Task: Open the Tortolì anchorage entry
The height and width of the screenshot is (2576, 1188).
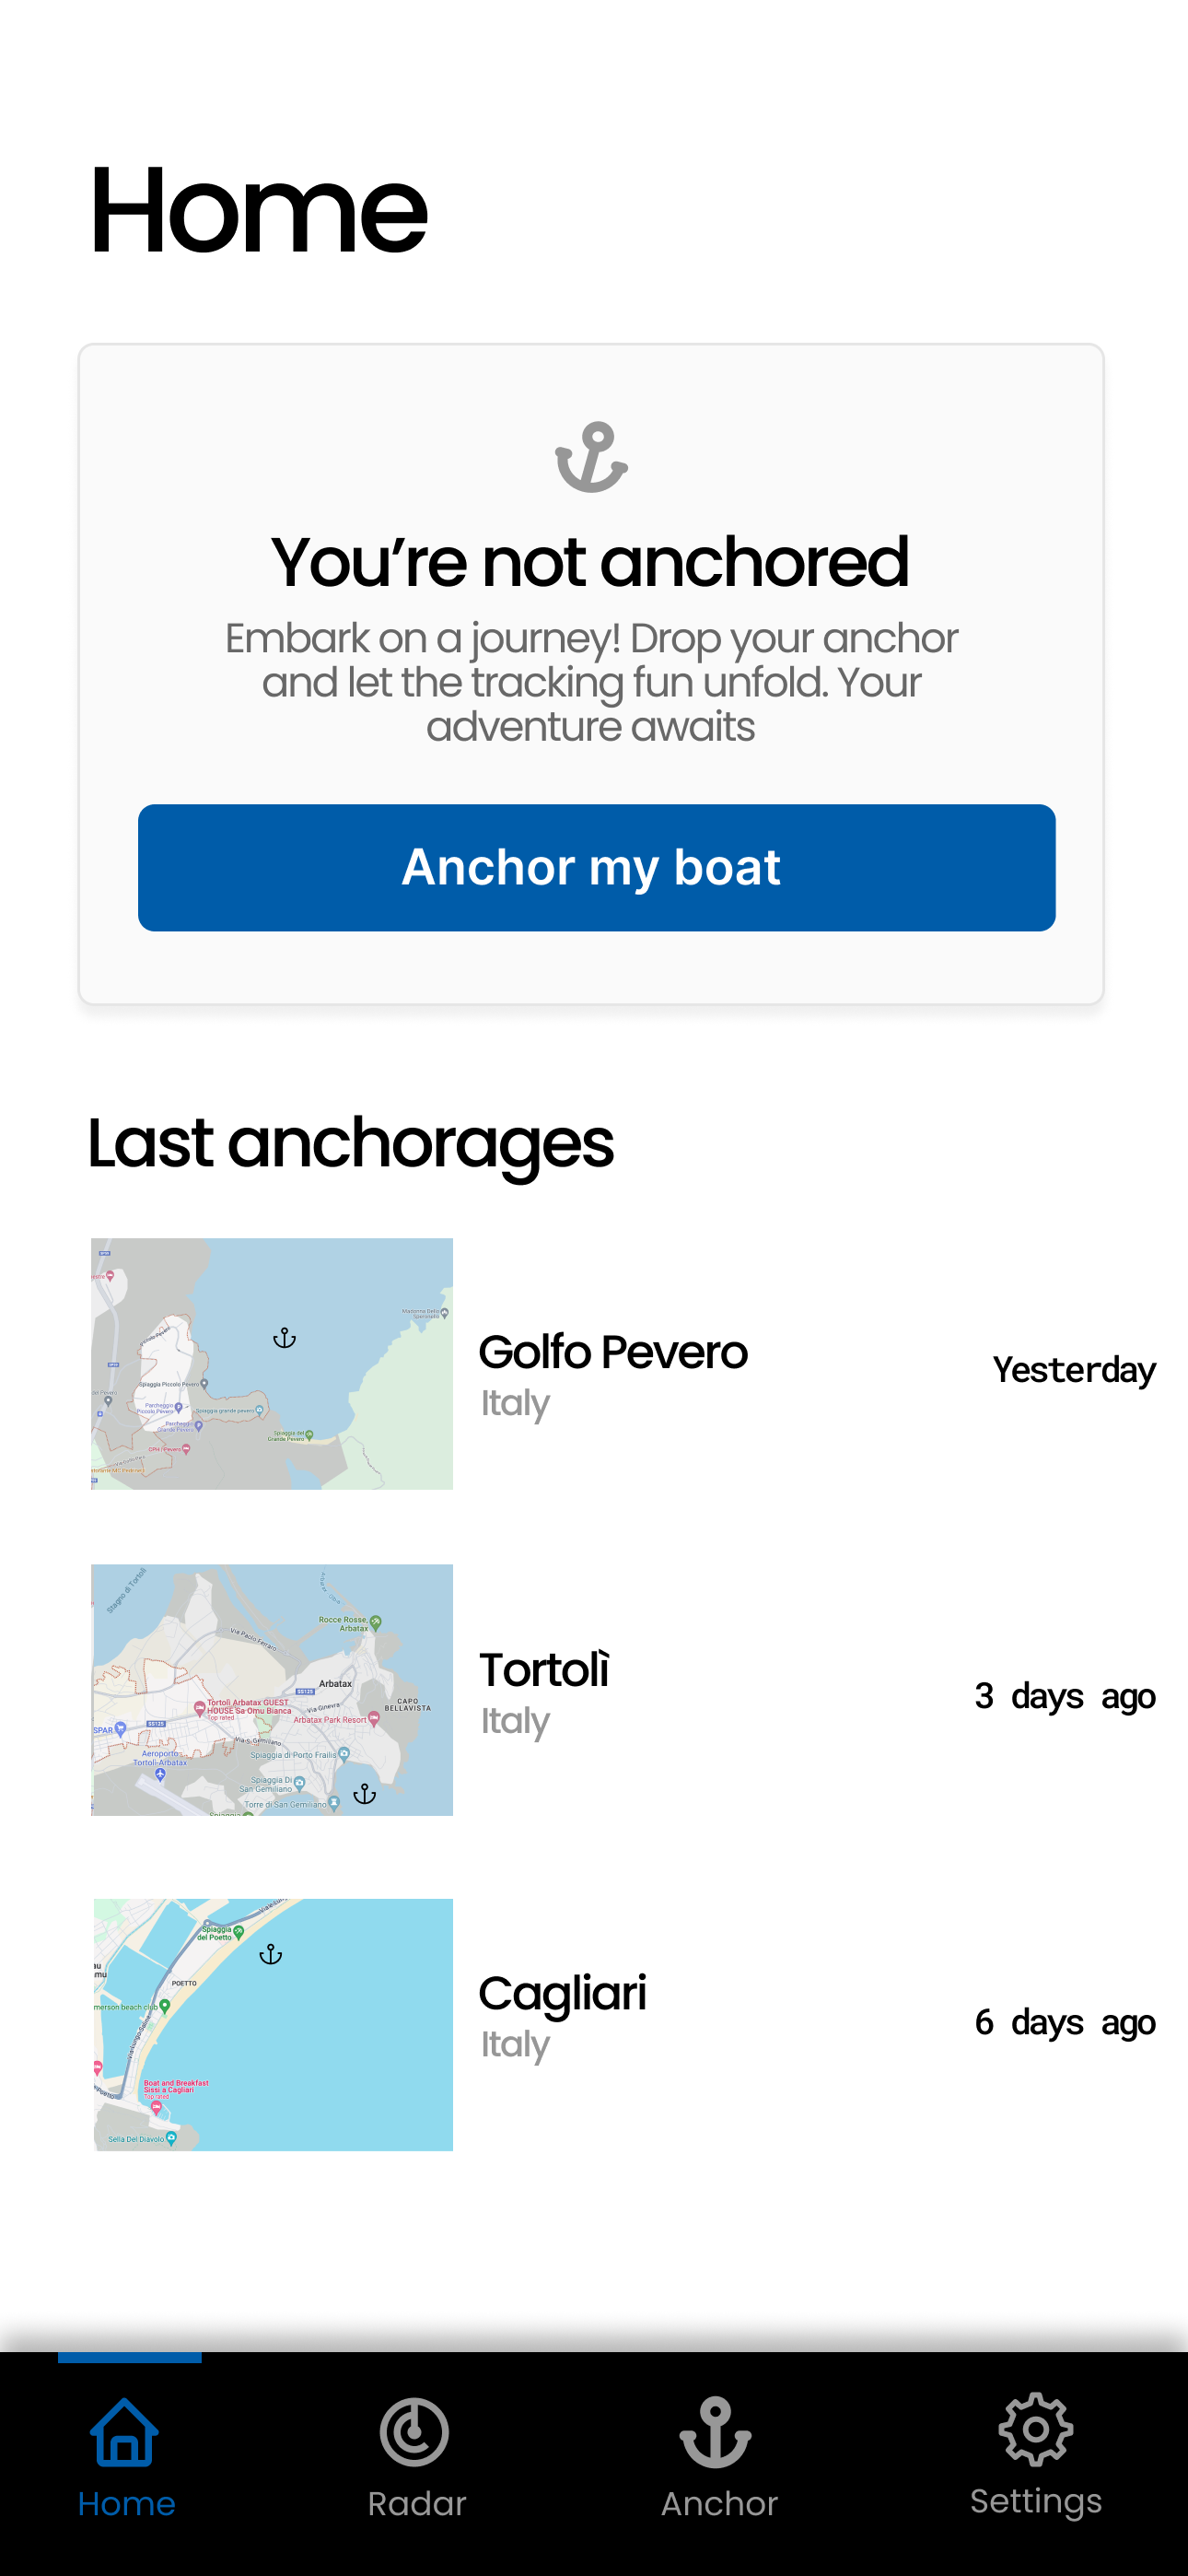Action: point(544,1670)
